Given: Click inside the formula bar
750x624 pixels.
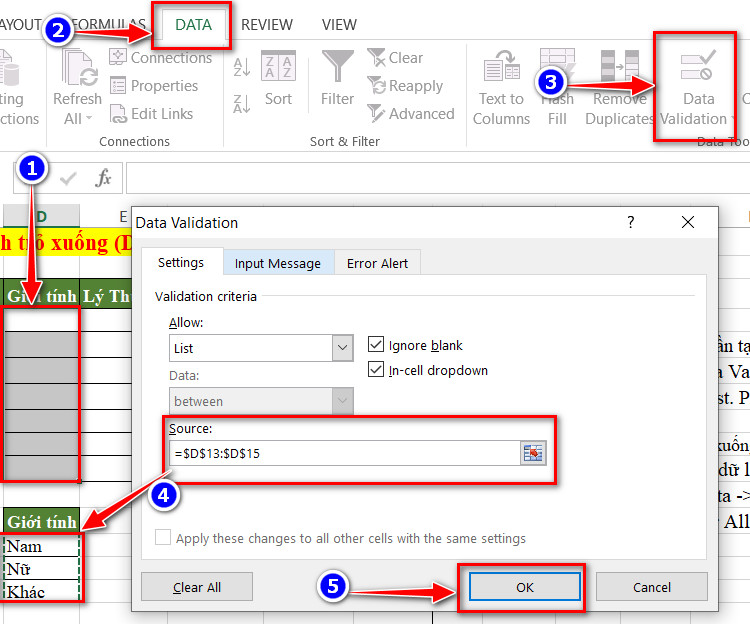Looking at the screenshot, I should click(438, 178).
